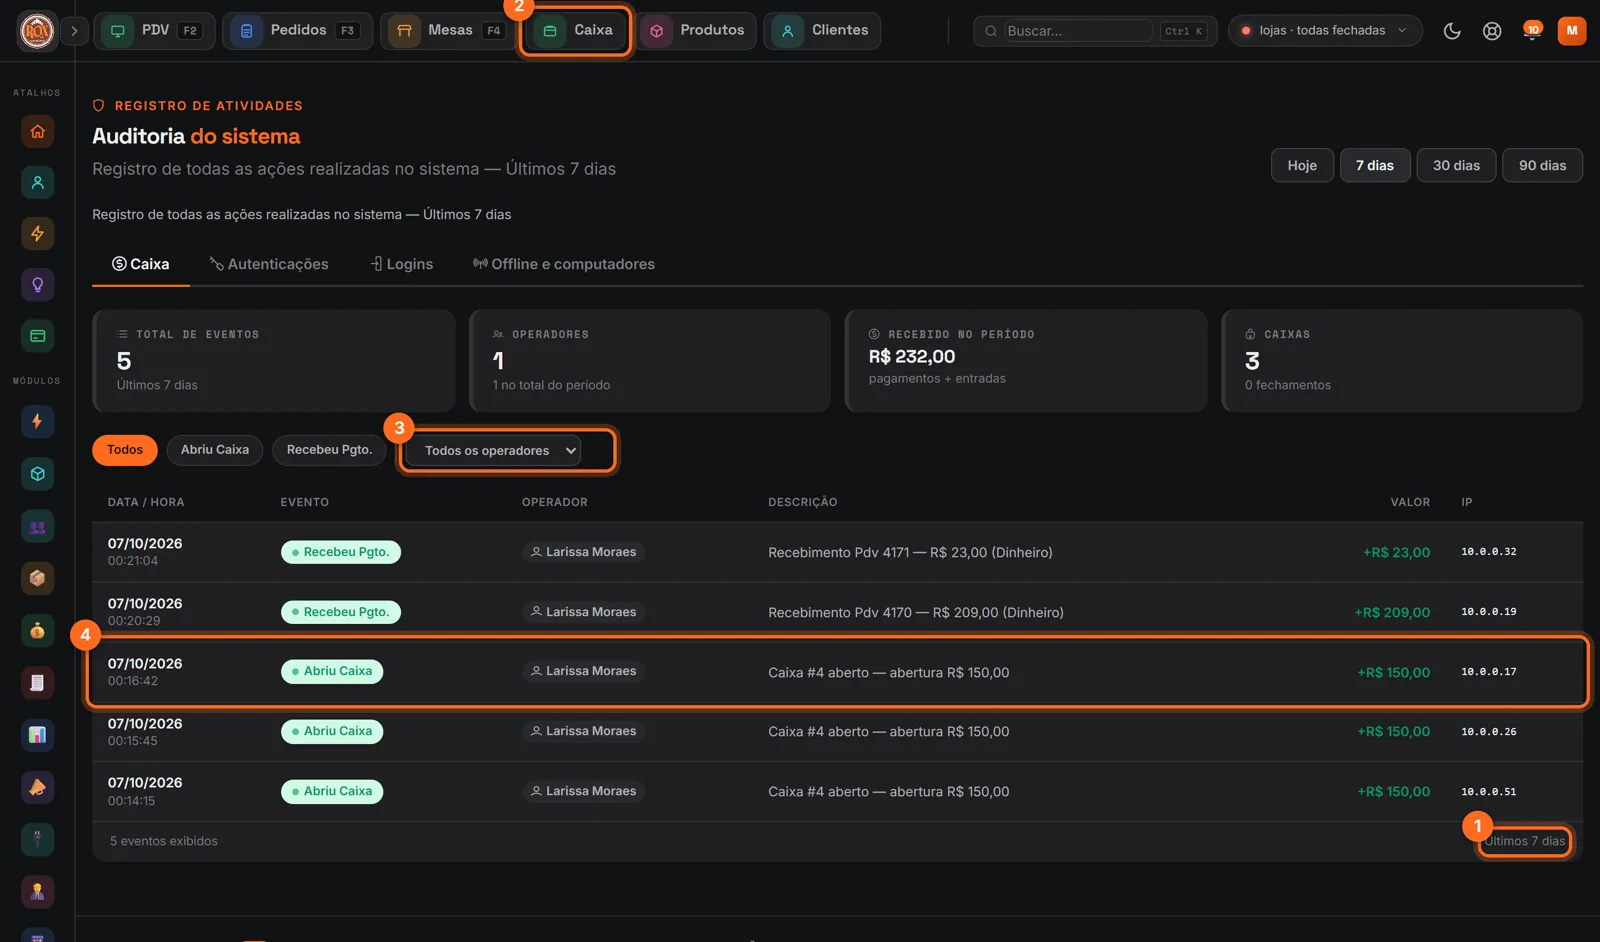Toggle dark mode with the moon icon
Screen dimensions: 1600x942
coord(1452,31)
